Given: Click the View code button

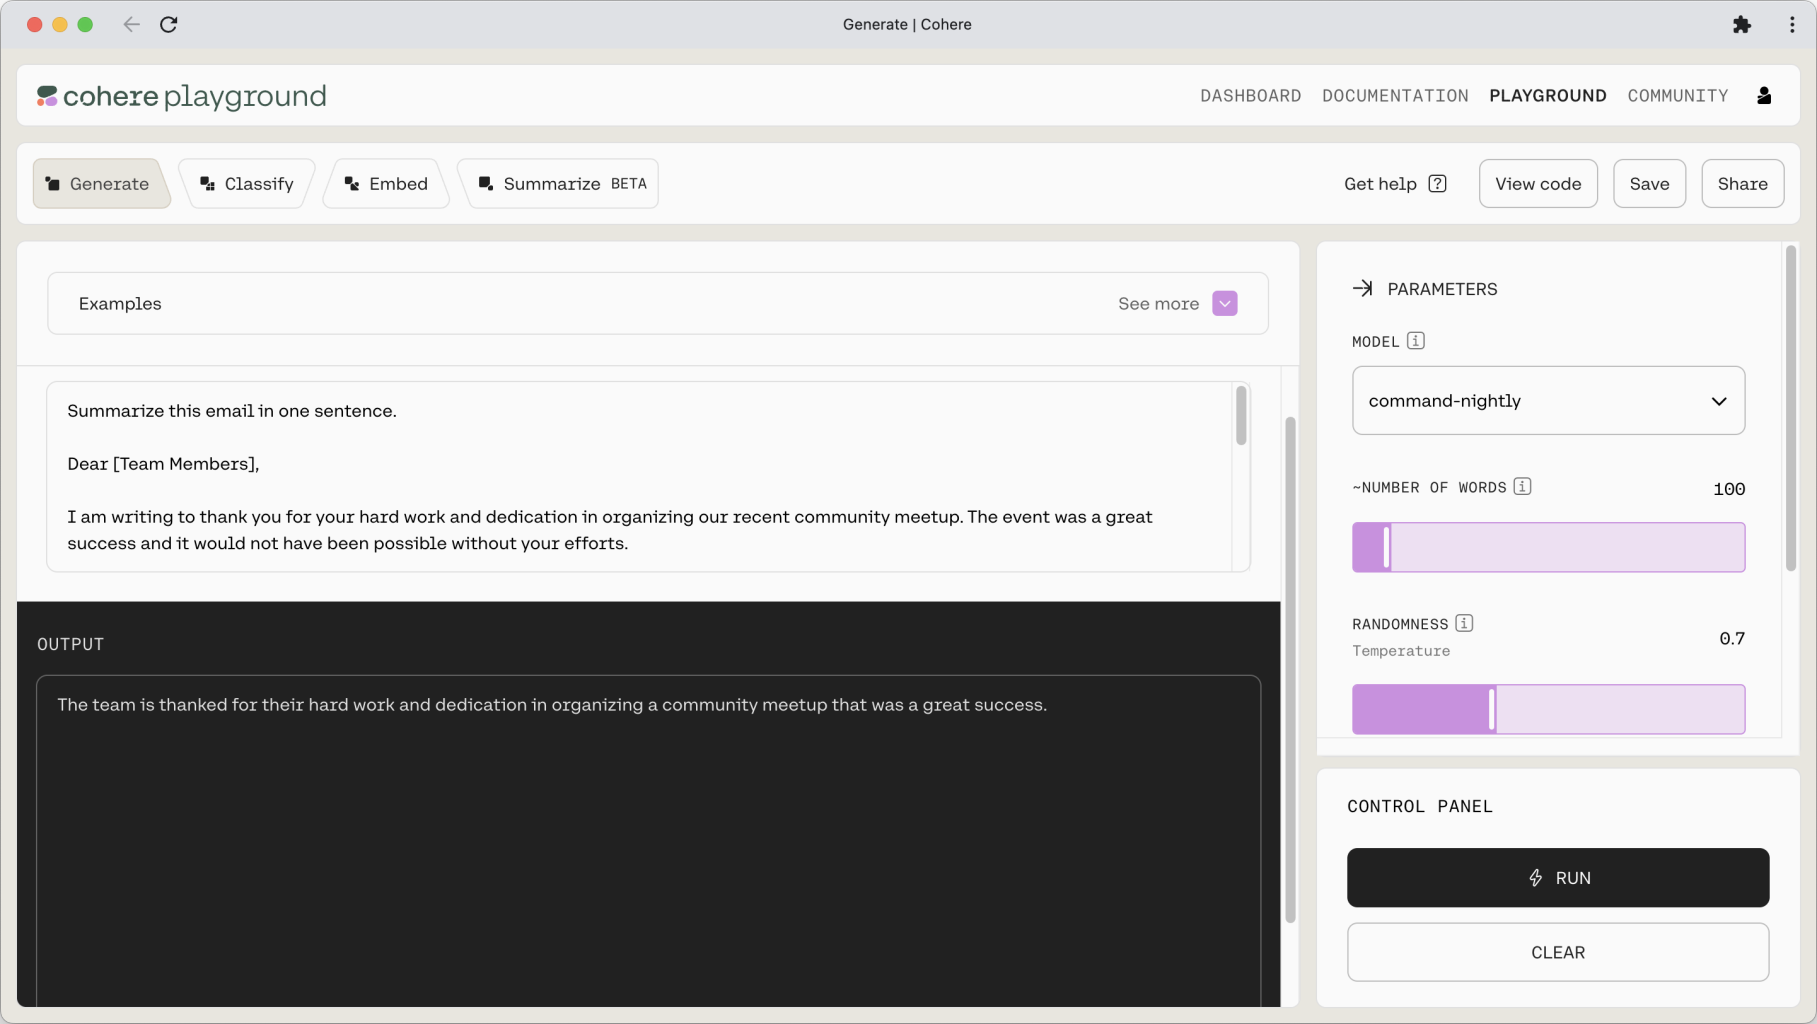Looking at the screenshot, I should [x=1537, y=184].
